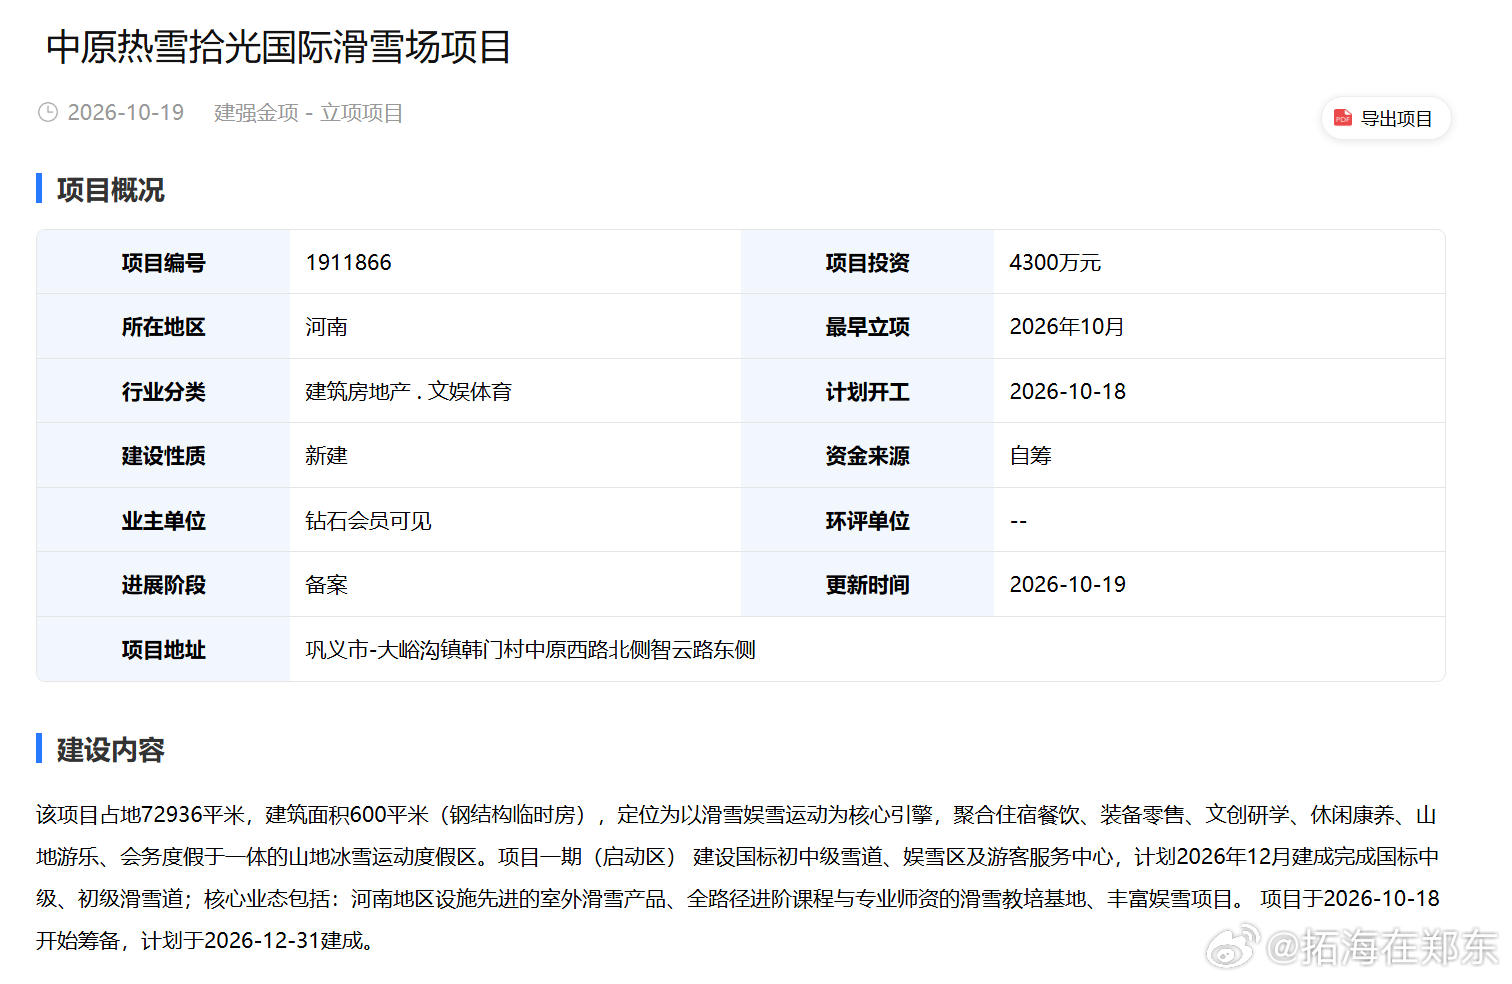Select the title 中原热雪拾光国际滑雪场项目
Screen dimensions: 1512x984
pos(279,47)
